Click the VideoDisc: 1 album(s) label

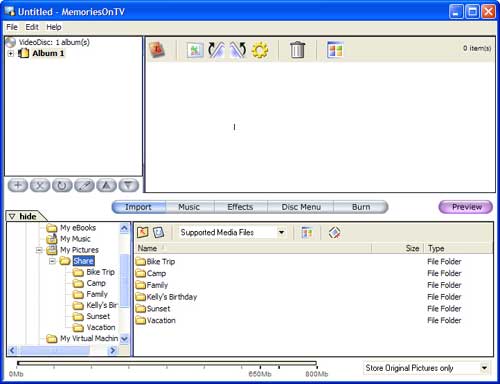(54, 42)
